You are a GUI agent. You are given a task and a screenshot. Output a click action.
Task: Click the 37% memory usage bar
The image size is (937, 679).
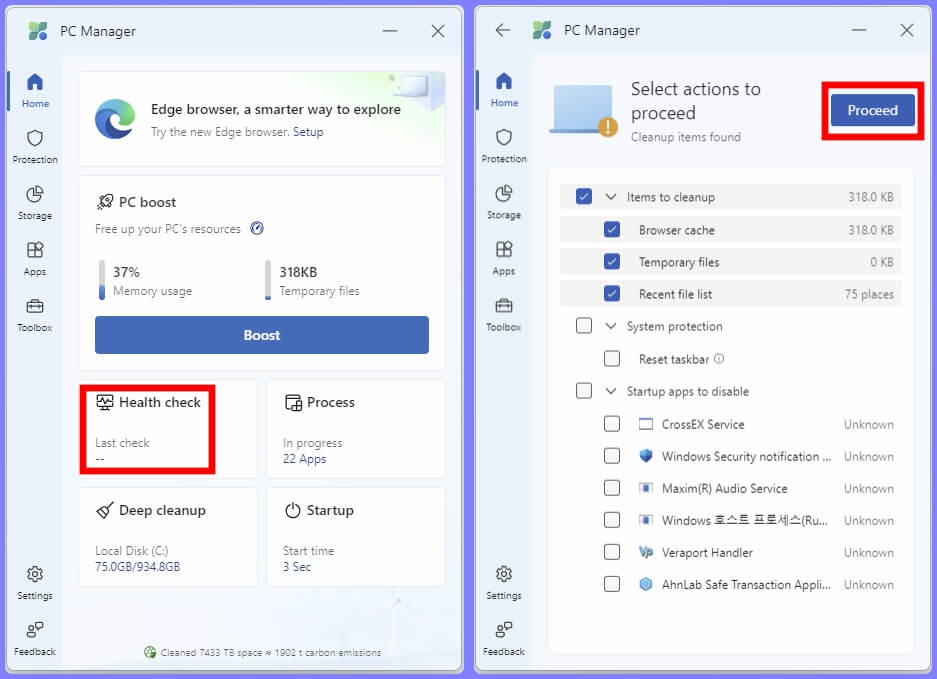coord(102,280)
